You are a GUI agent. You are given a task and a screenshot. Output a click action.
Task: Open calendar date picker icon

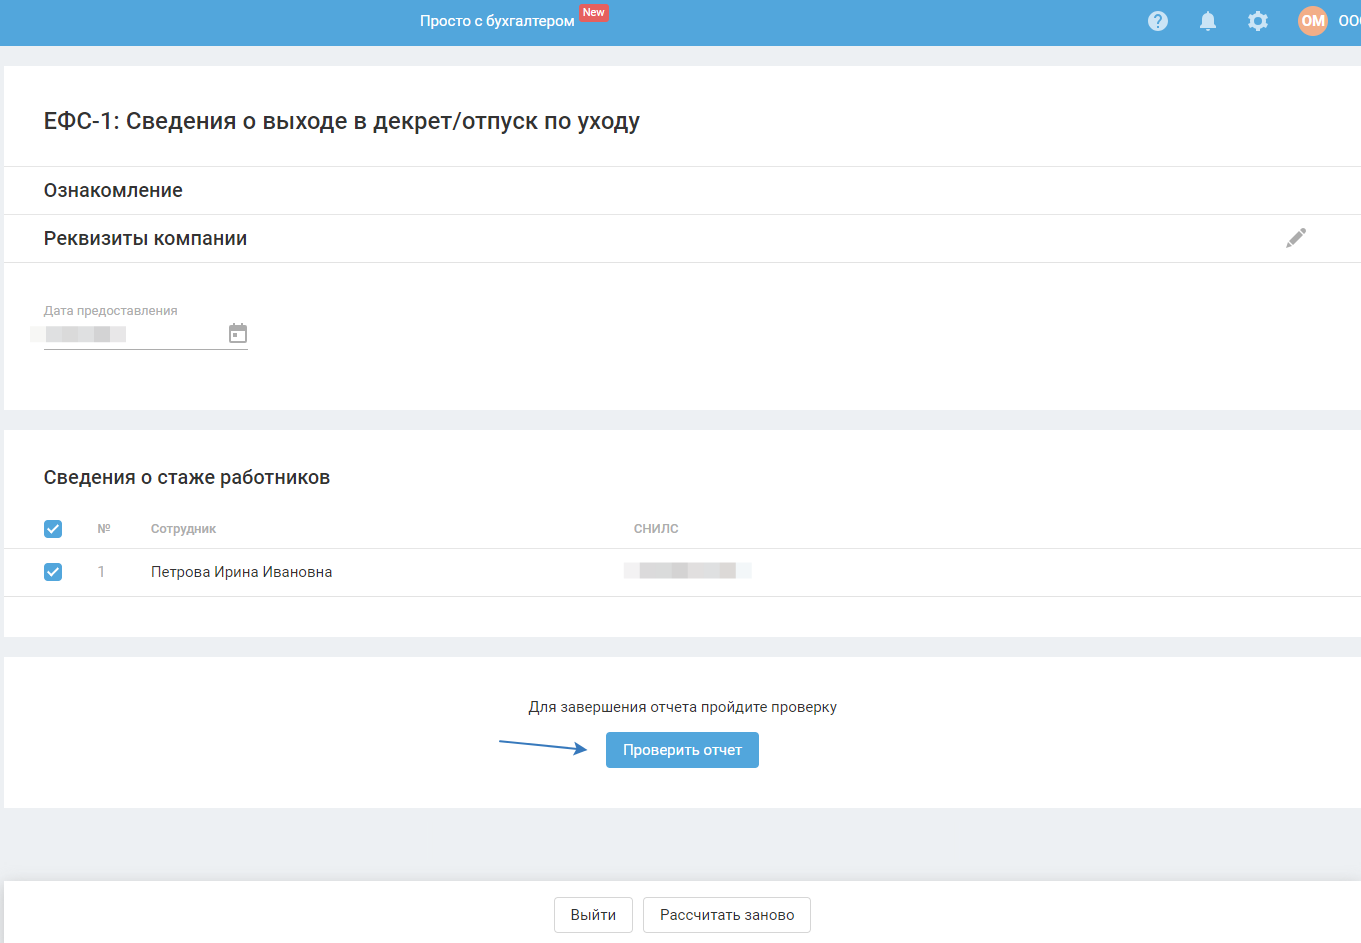[x=238, y=333]
